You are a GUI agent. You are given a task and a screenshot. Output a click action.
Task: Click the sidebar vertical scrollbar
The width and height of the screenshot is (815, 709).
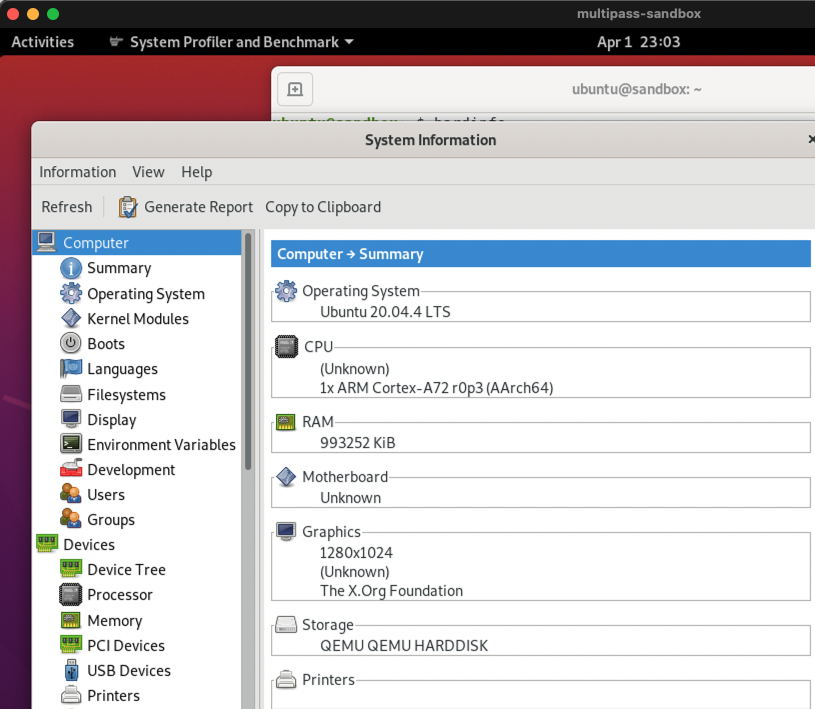(x=248, y=351)
